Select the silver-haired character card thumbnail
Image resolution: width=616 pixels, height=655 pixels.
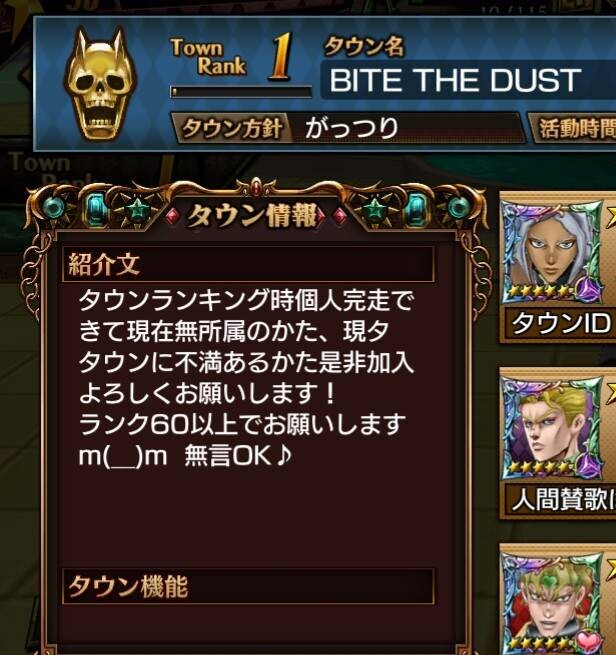[x=551, y=251]
